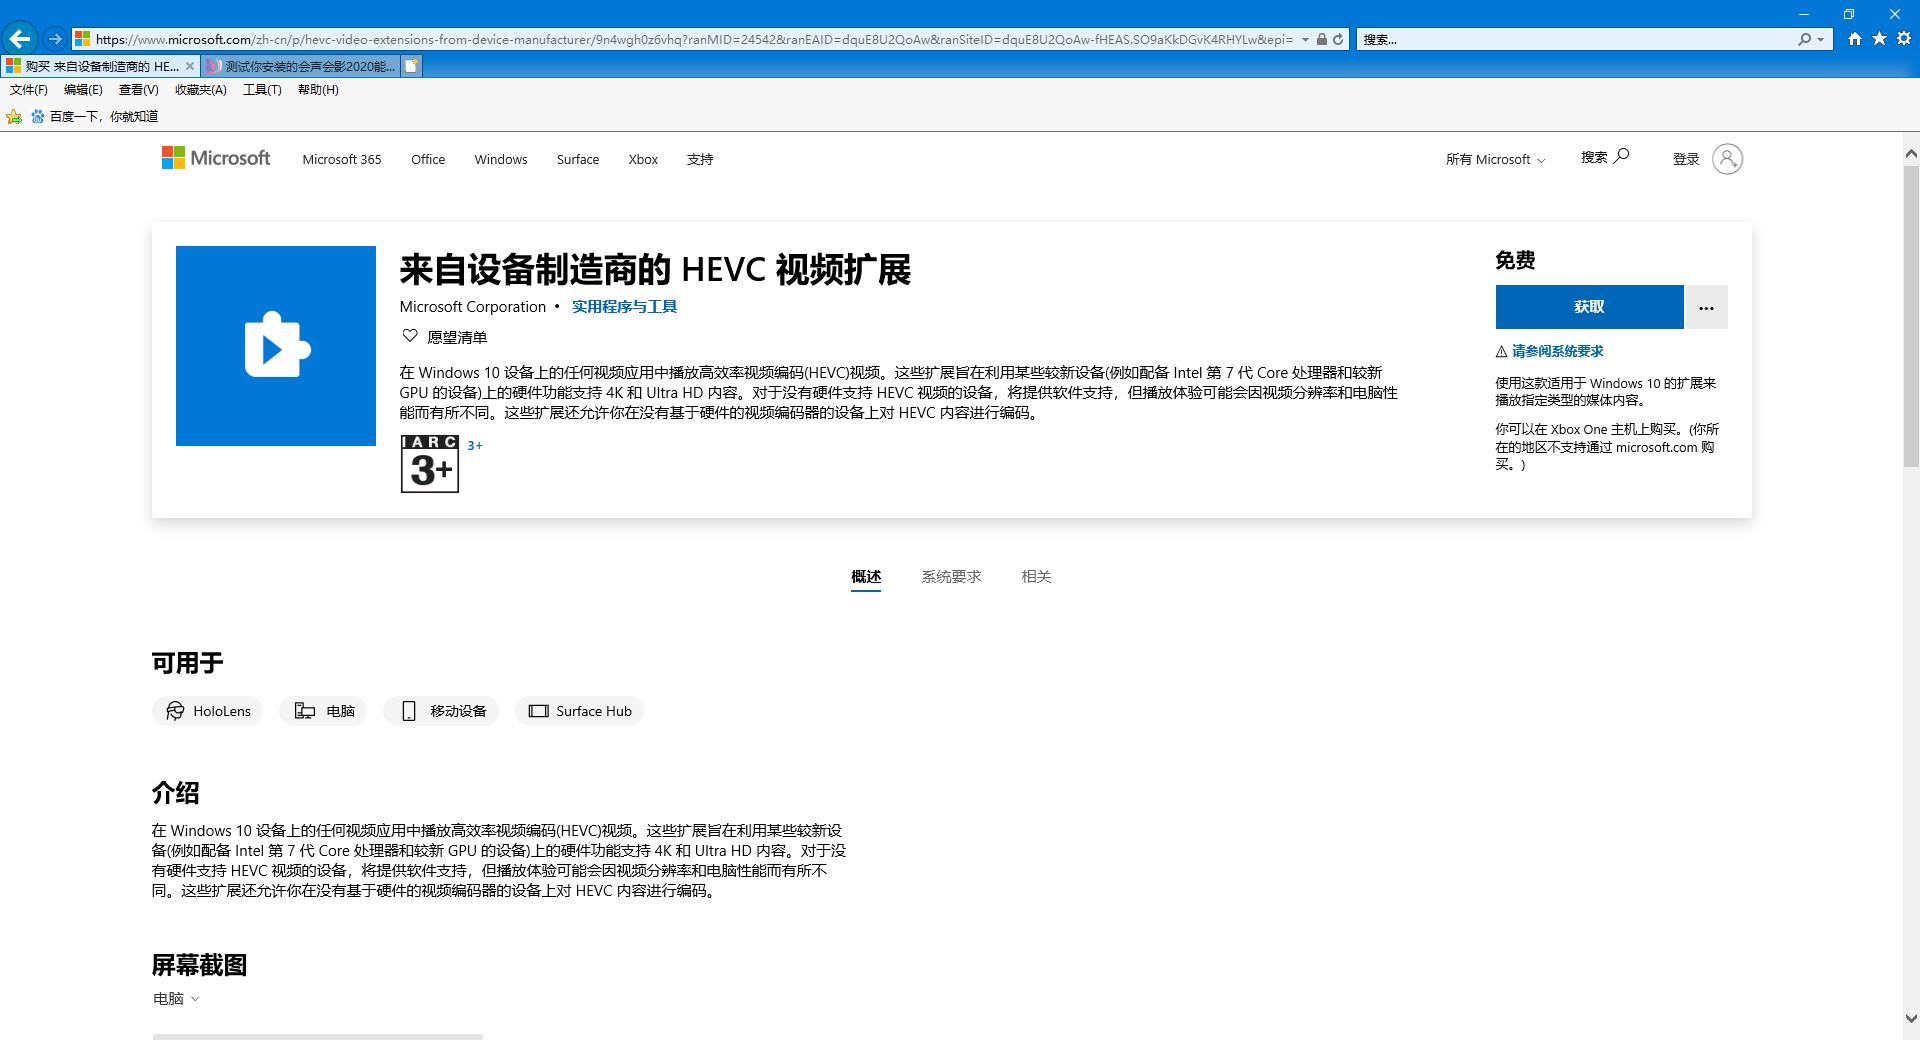Open the 编辑(E) menu
Viewport: 1920px width, 1040px height.
(x=83, y=90)
